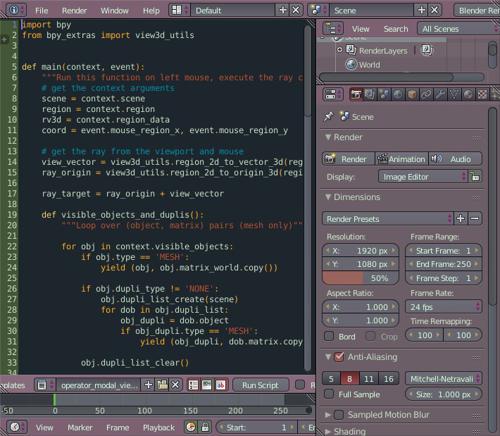Open the World properties tab icon
This screenshot has height=436, width=500.
coord(398,95)
